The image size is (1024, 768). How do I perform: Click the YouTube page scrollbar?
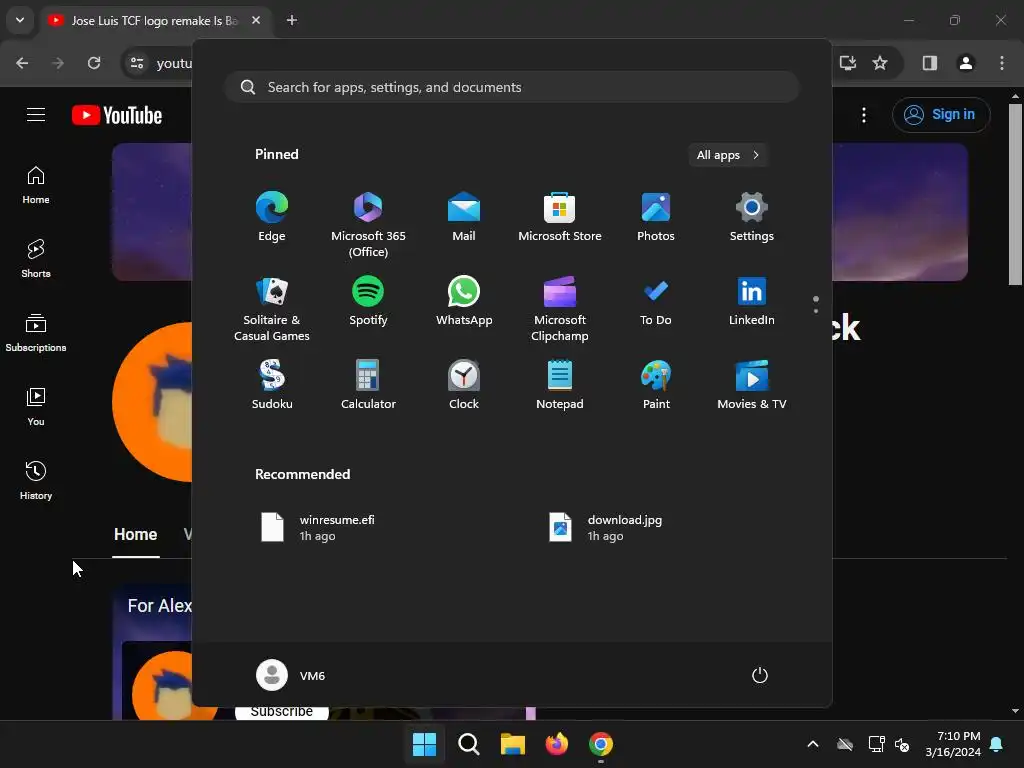[1015, 195]
